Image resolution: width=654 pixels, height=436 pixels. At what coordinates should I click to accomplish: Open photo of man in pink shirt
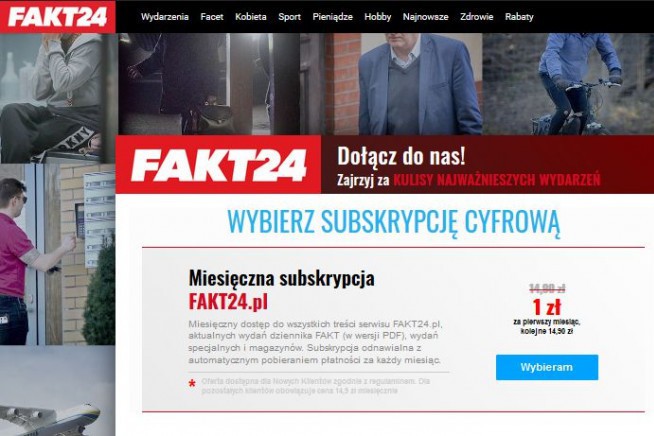point(58,254)
